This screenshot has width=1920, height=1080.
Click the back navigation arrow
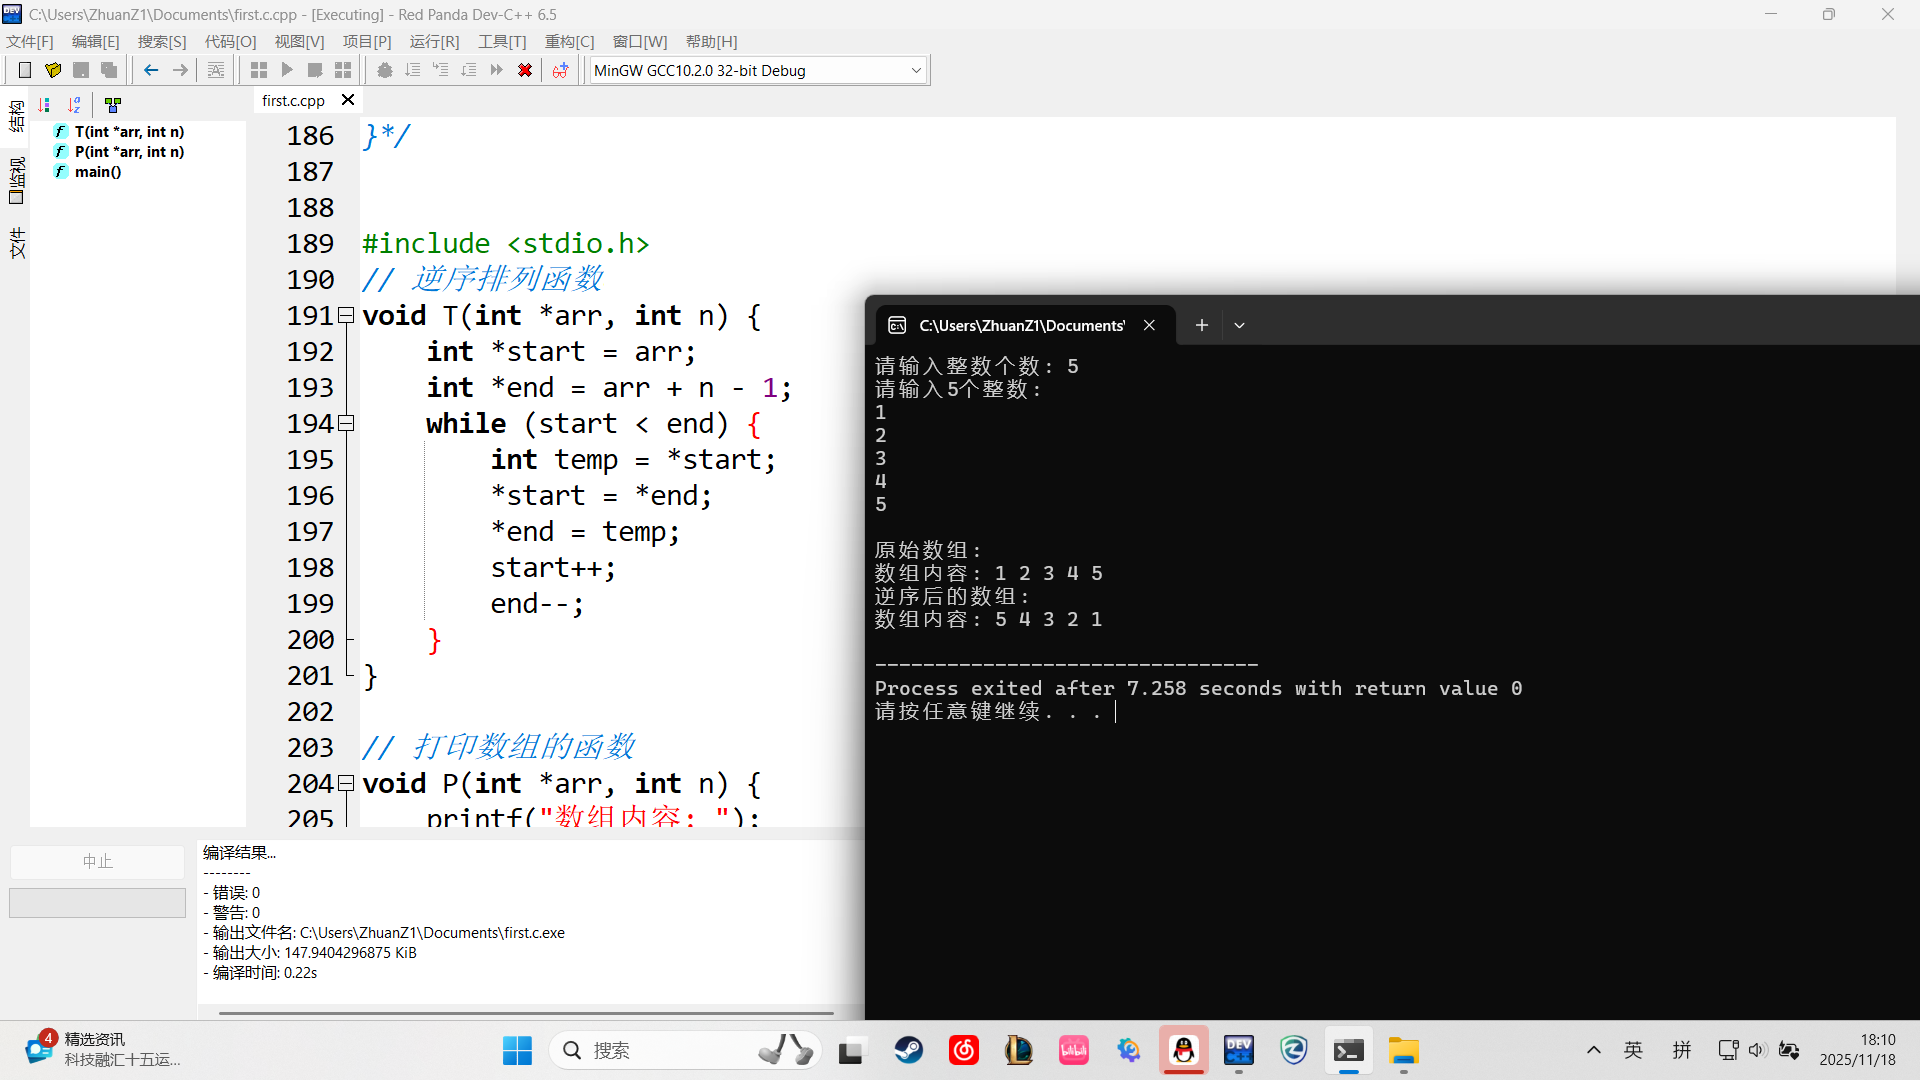[151, 70]
